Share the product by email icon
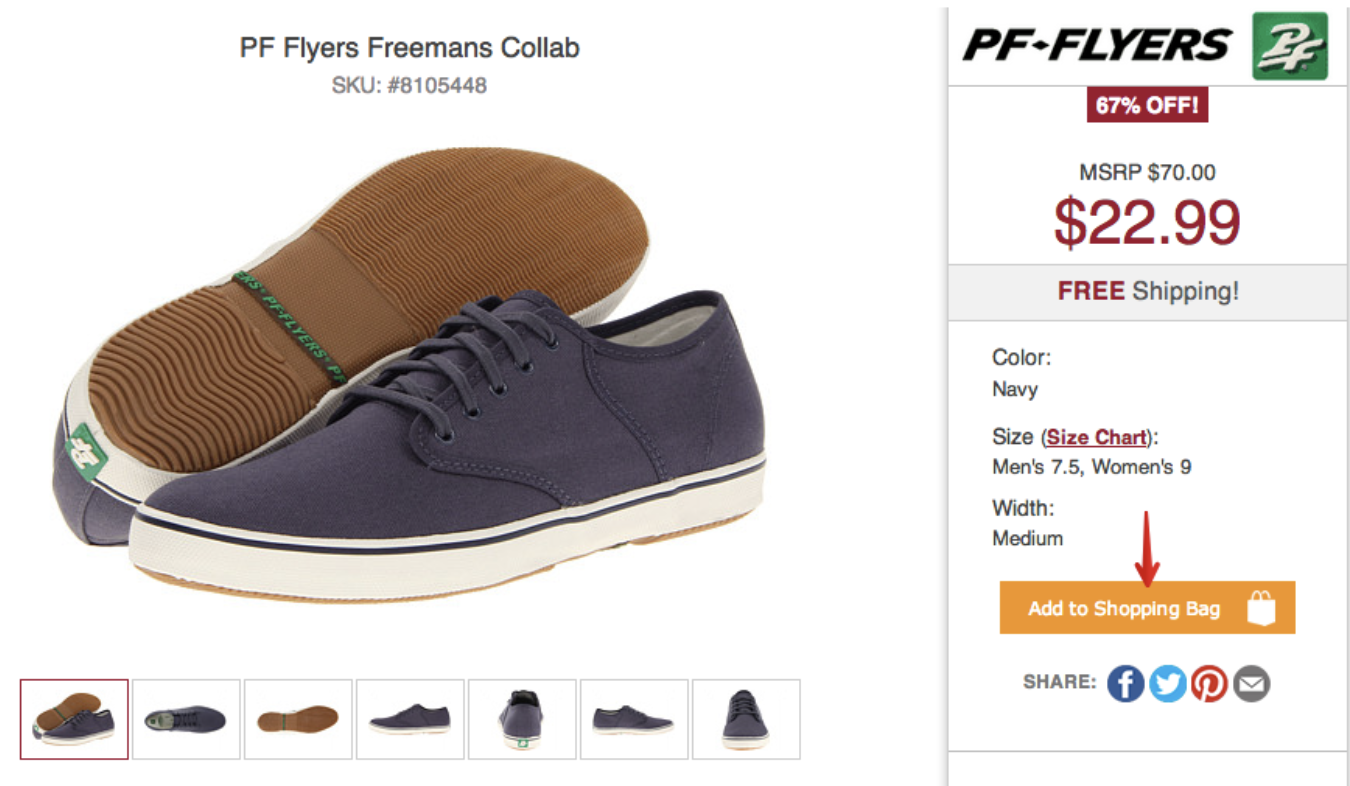1350x786 pixels. click(x=1251, y=684)
